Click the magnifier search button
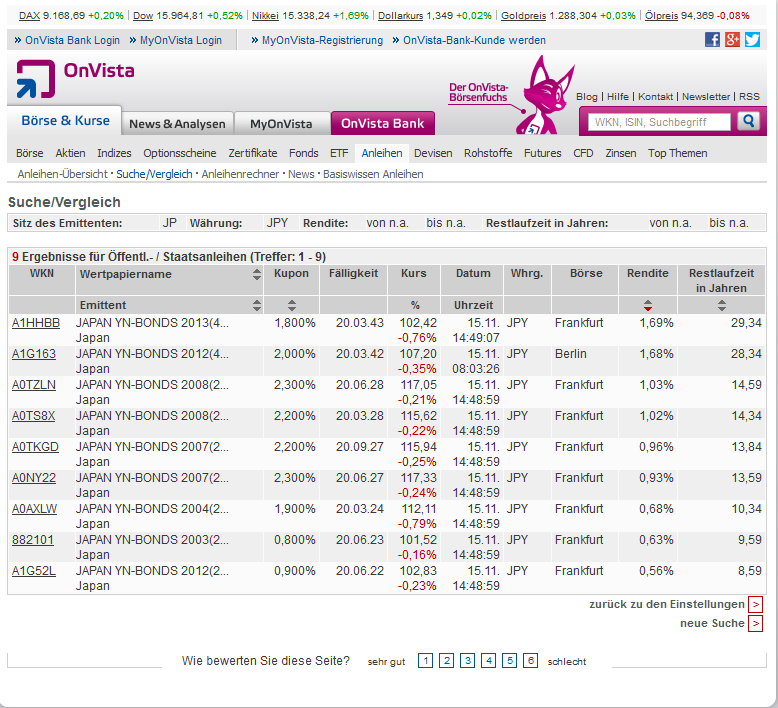The image size is (778, 708). click(748, 121)
